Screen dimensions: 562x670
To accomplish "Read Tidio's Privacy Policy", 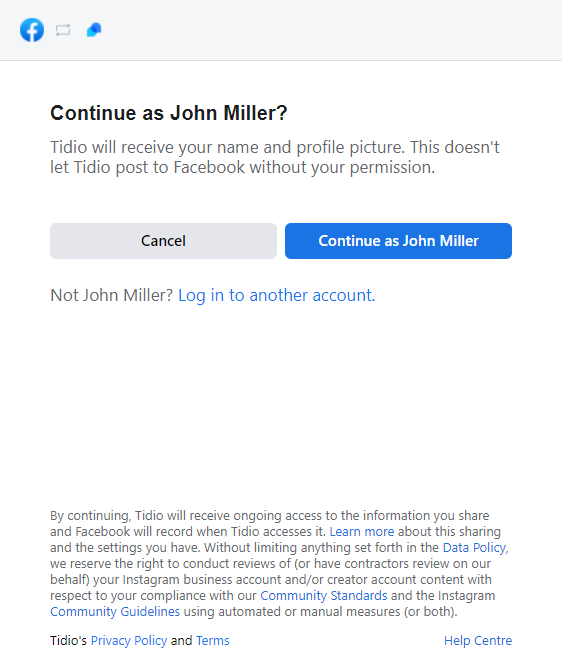I will (x=129, y=641).
